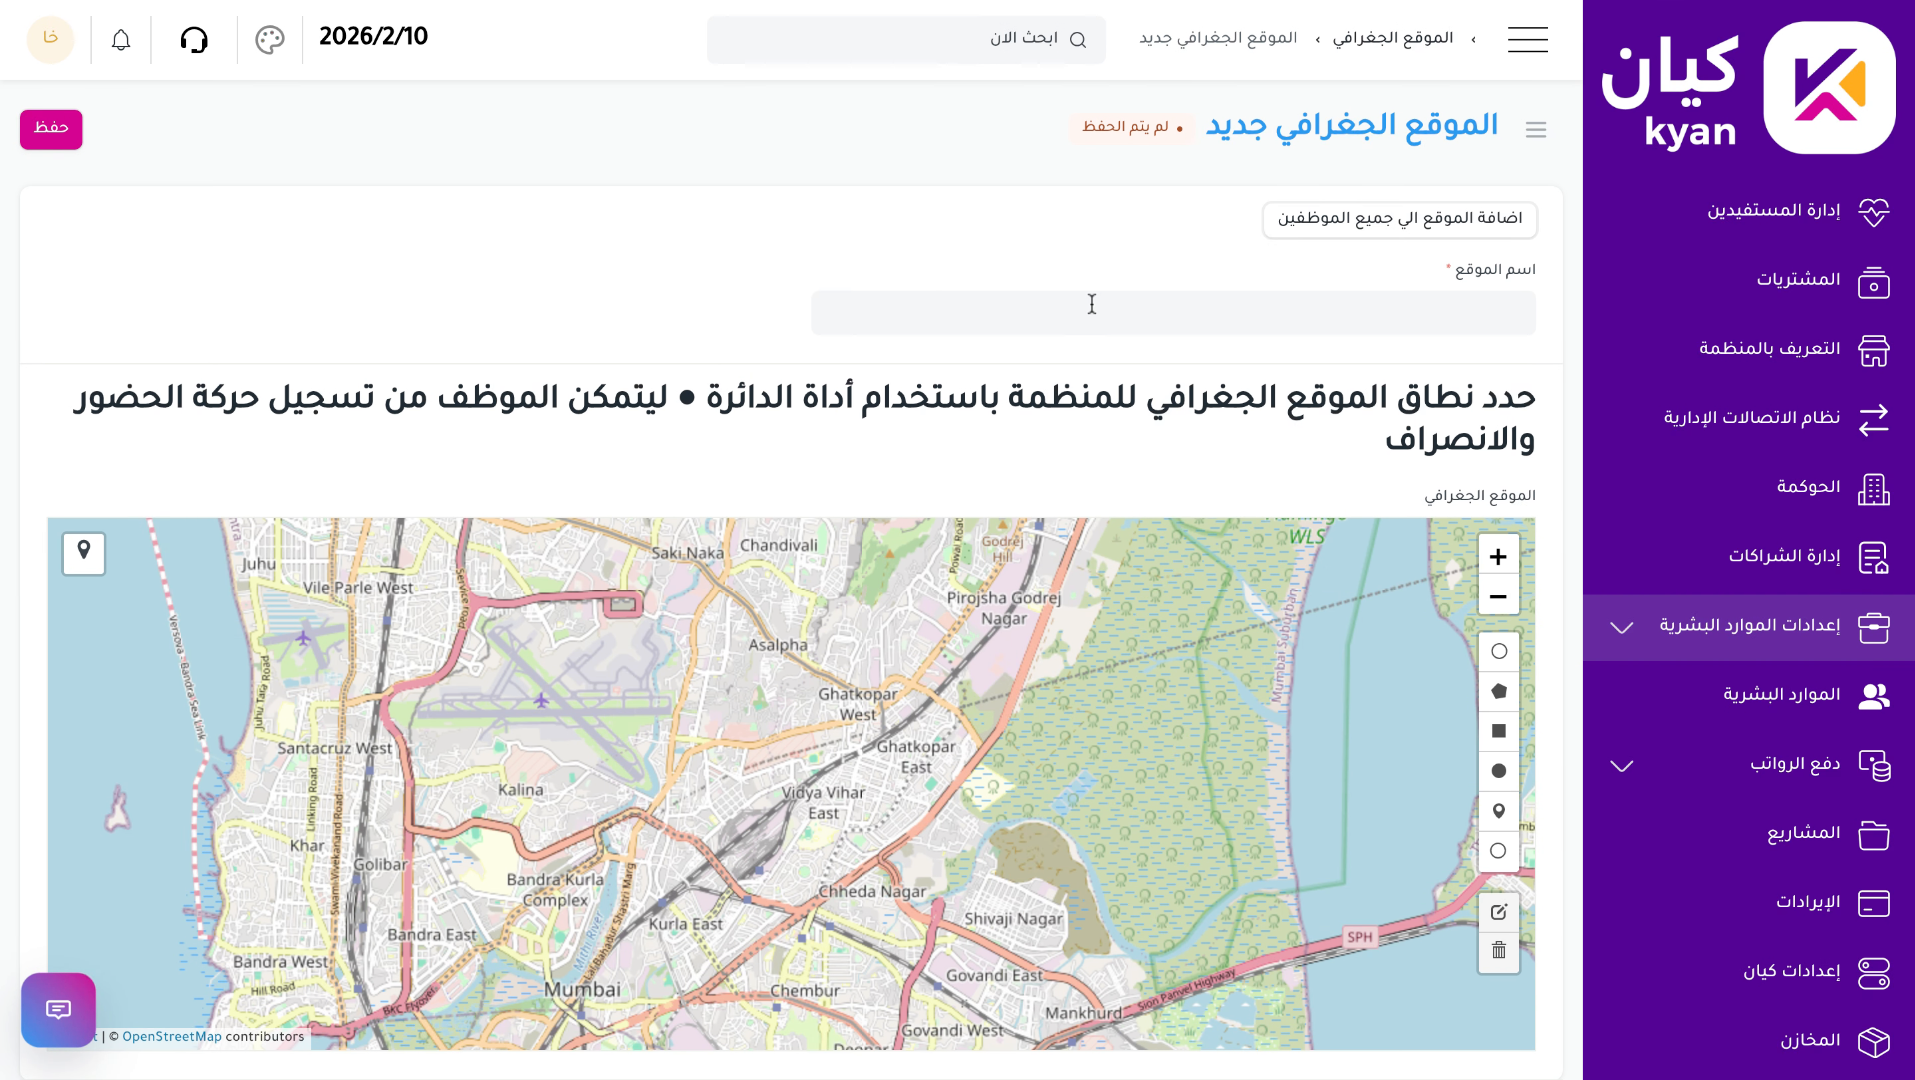1915x1080 pixels.
Task: Click the current location icon on the map
Action: [83, 553]
